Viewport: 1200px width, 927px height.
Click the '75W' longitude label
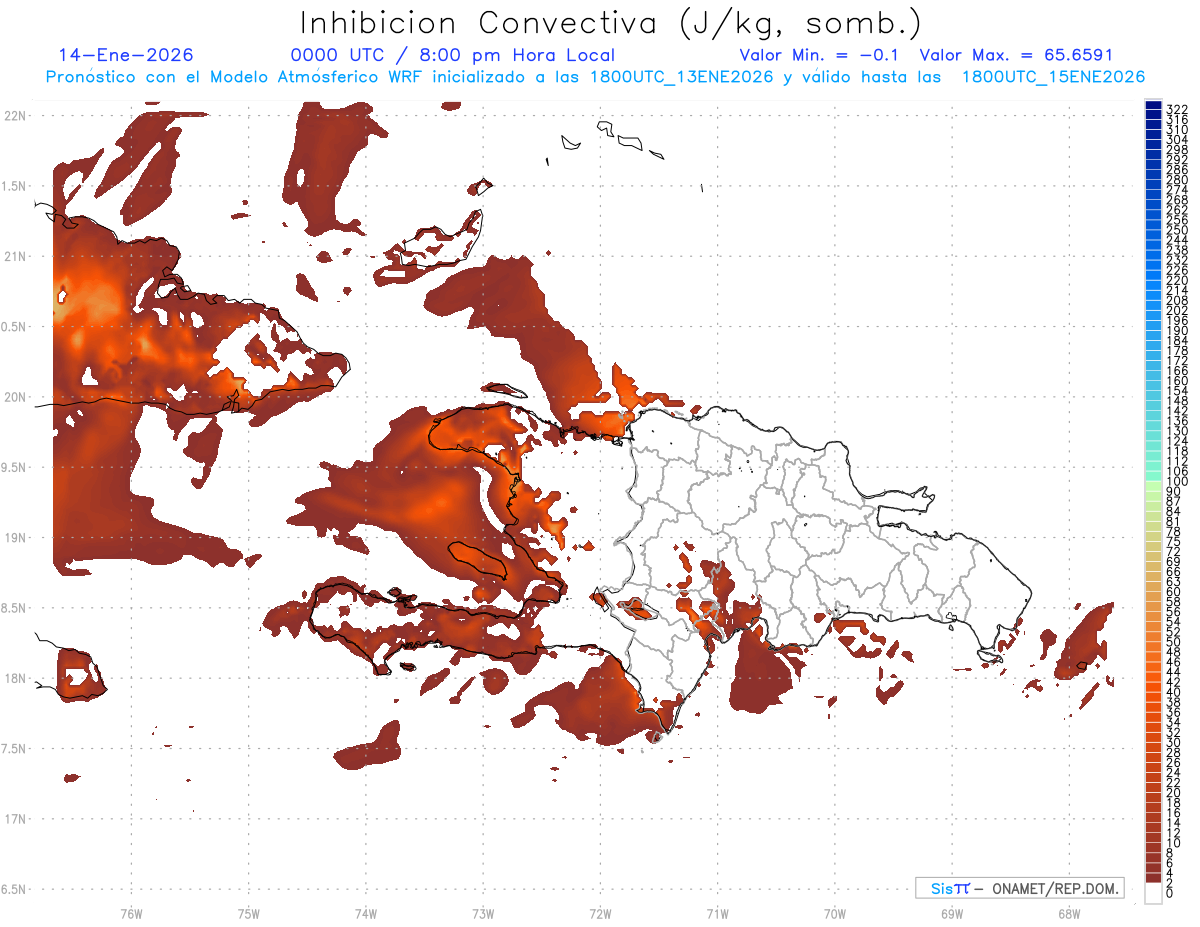pyautogui.click(x=249, y=913)
